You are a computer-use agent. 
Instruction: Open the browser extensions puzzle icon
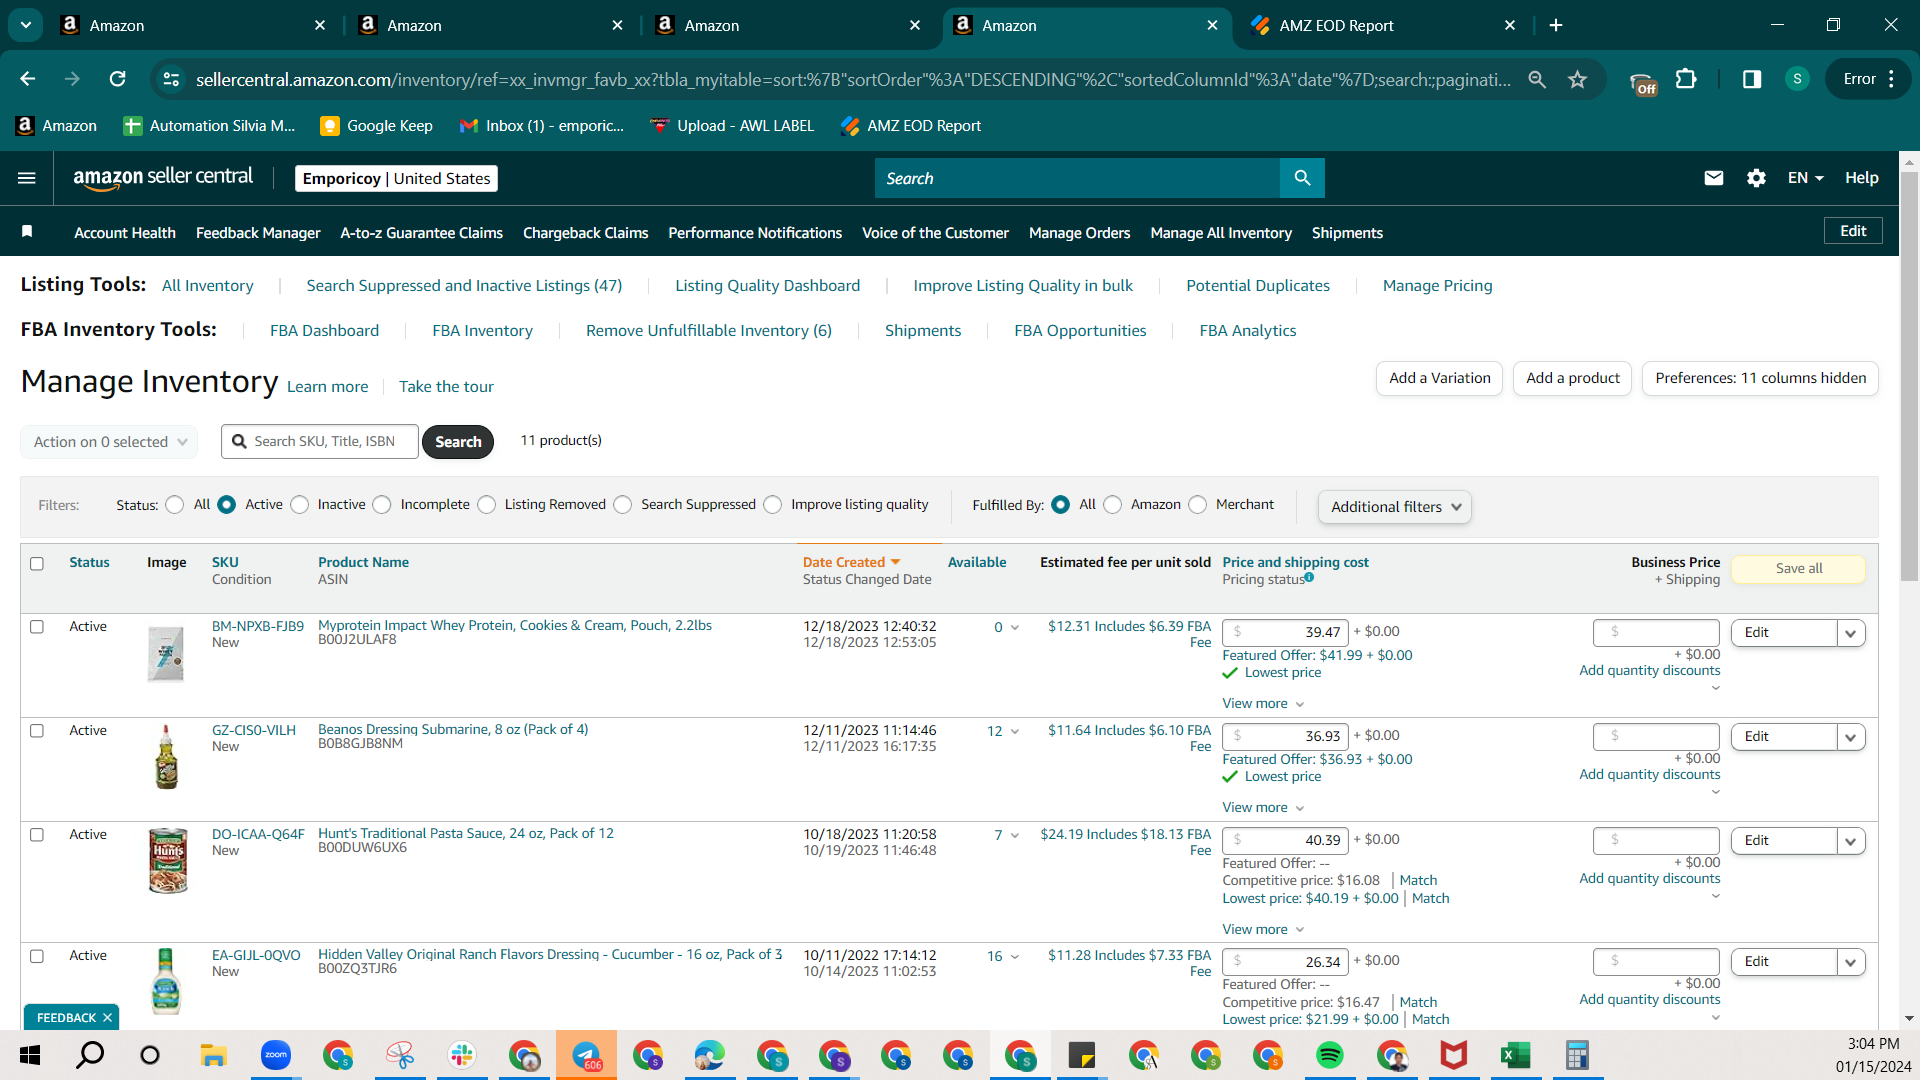pos(1686,79)
